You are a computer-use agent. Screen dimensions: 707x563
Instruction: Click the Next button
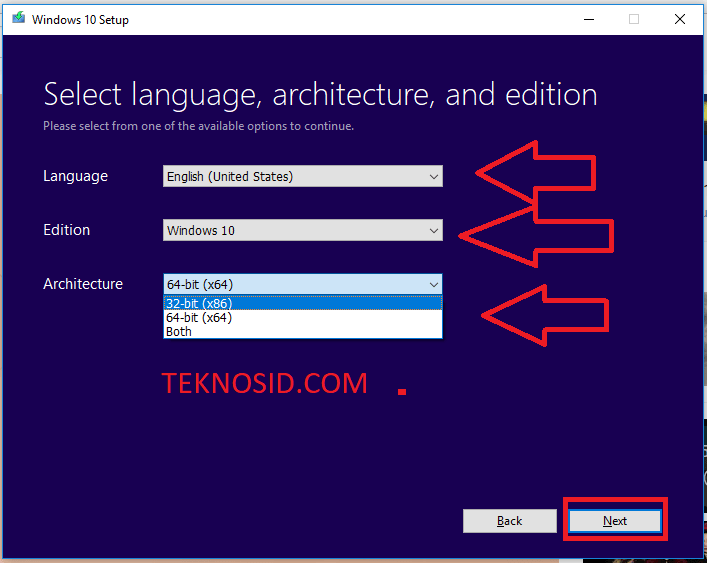(x=615, y=521)
